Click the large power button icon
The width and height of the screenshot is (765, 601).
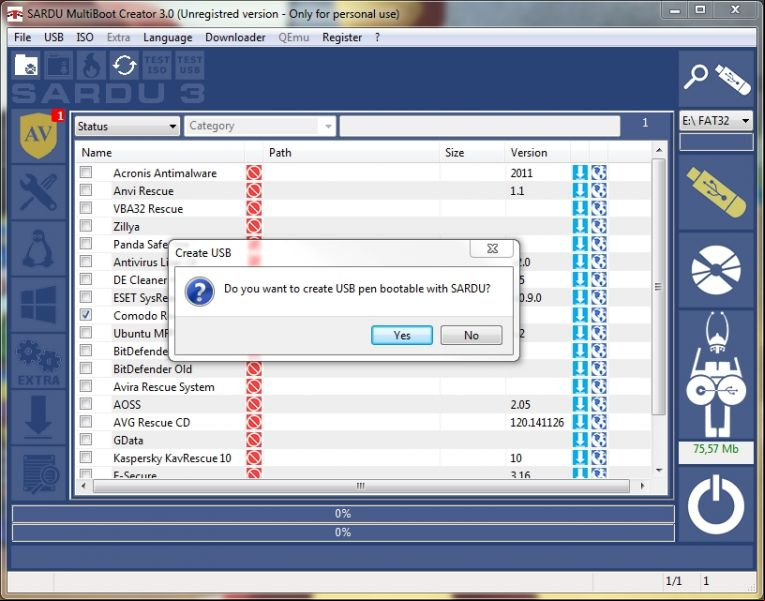click(x=716, y=504)
